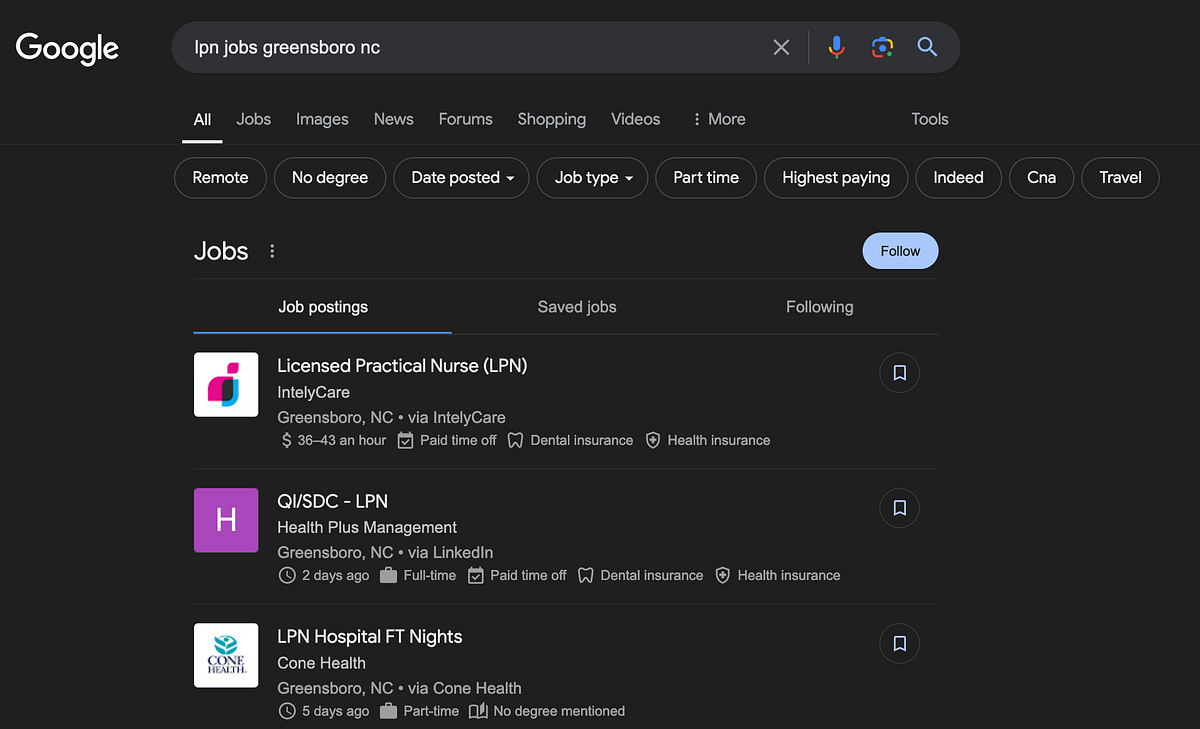Switch to the Saved jobs tab

(x=577, y=307)
